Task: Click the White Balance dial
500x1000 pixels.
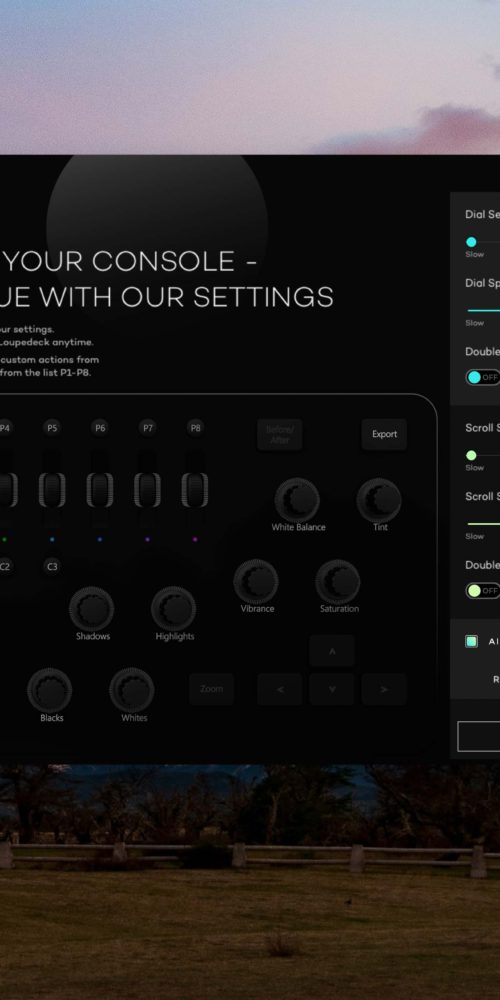Action: tap(297, 501)
